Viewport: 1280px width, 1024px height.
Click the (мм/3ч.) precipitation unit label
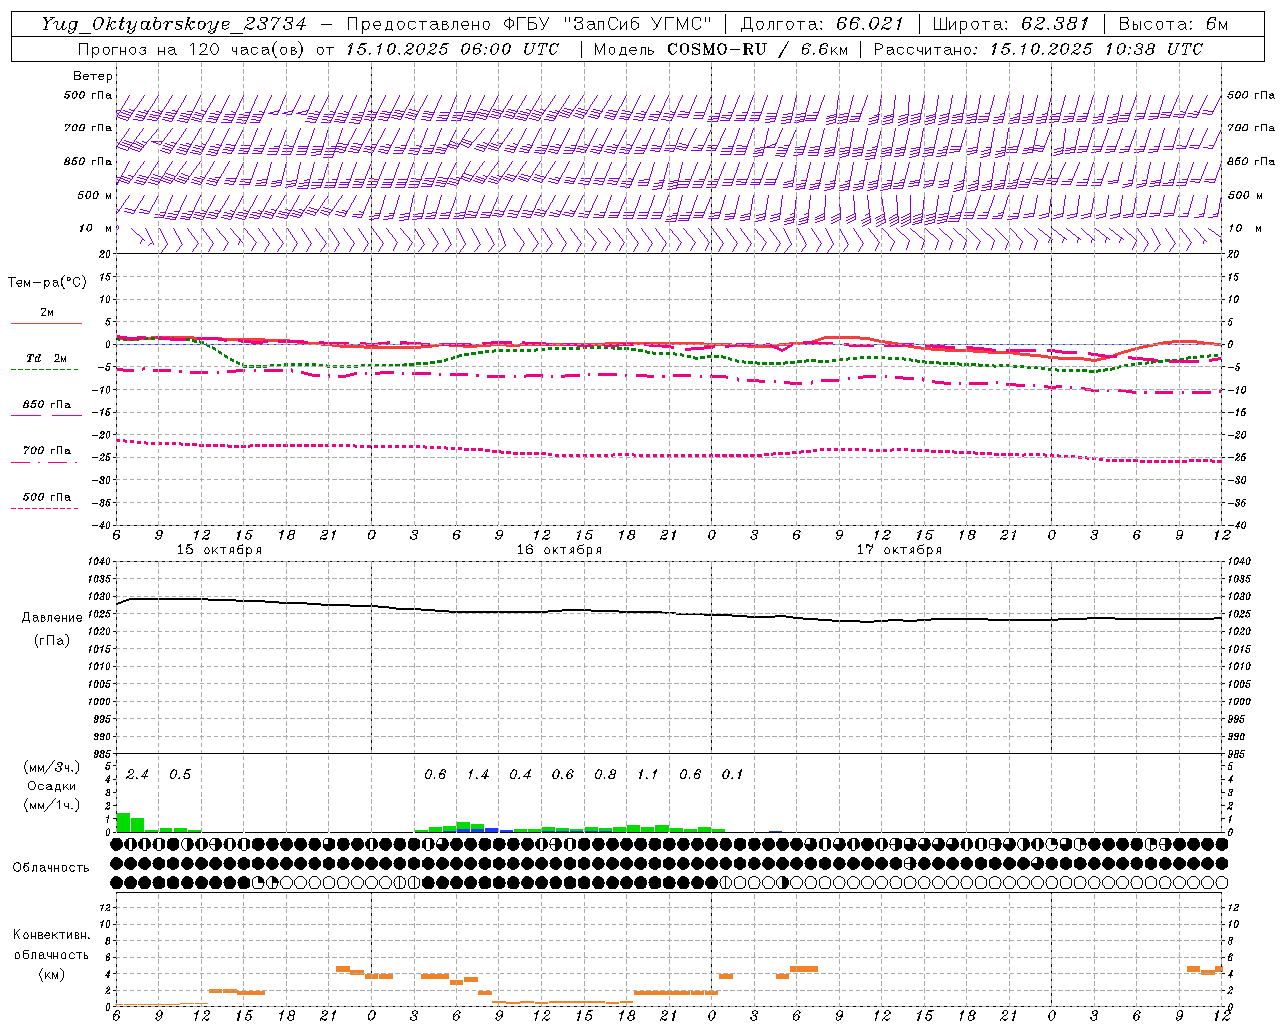[x=51, y=768]
